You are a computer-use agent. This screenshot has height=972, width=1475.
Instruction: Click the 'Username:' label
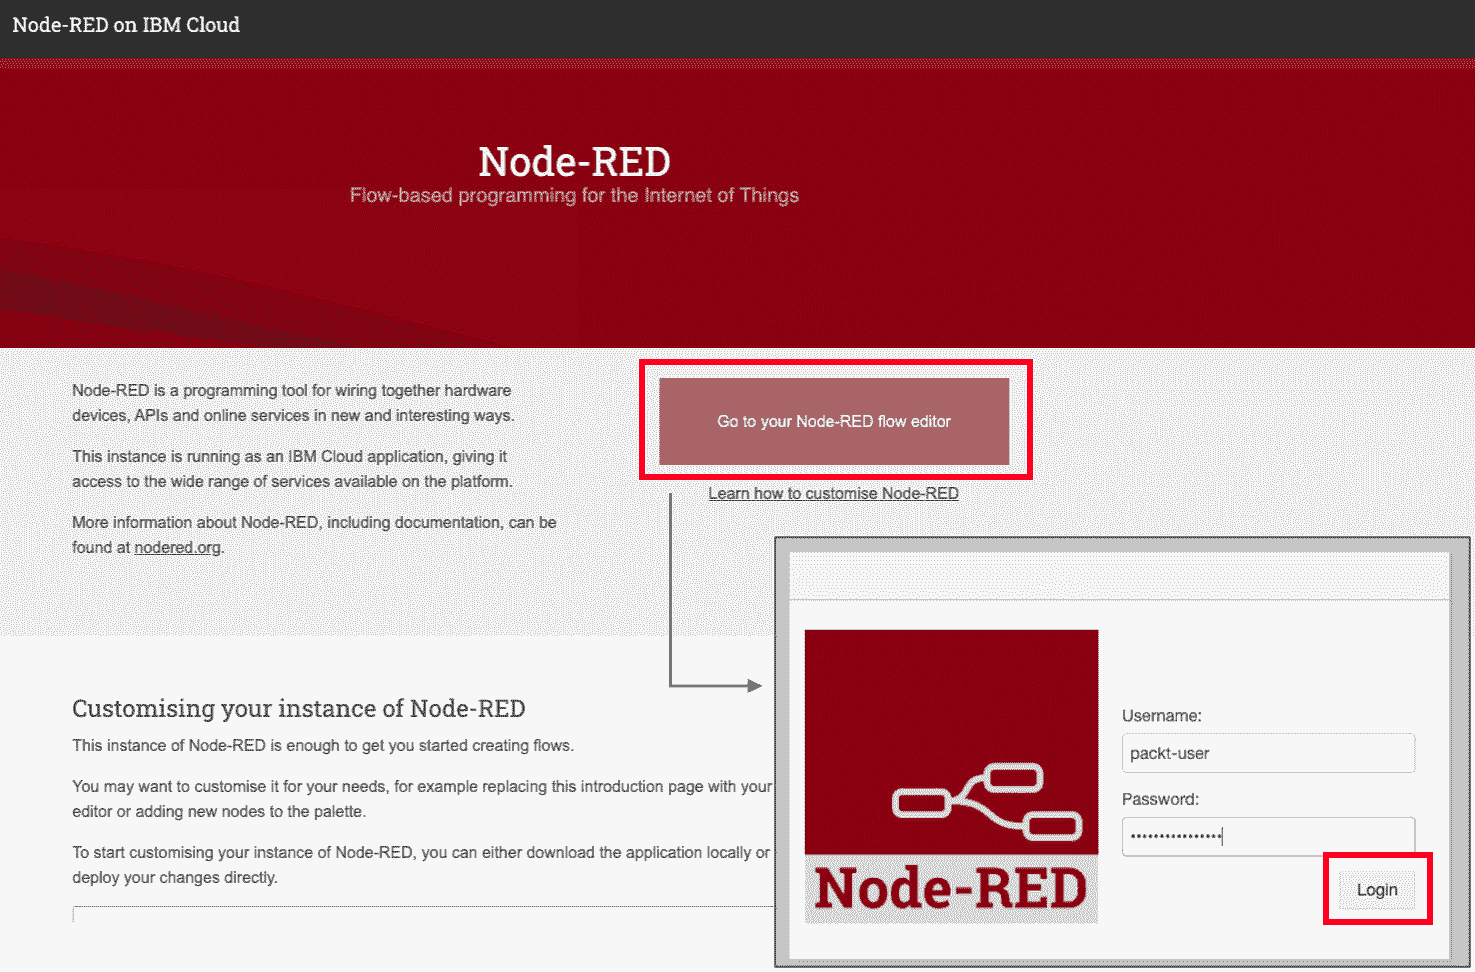tap(1161, 716)
